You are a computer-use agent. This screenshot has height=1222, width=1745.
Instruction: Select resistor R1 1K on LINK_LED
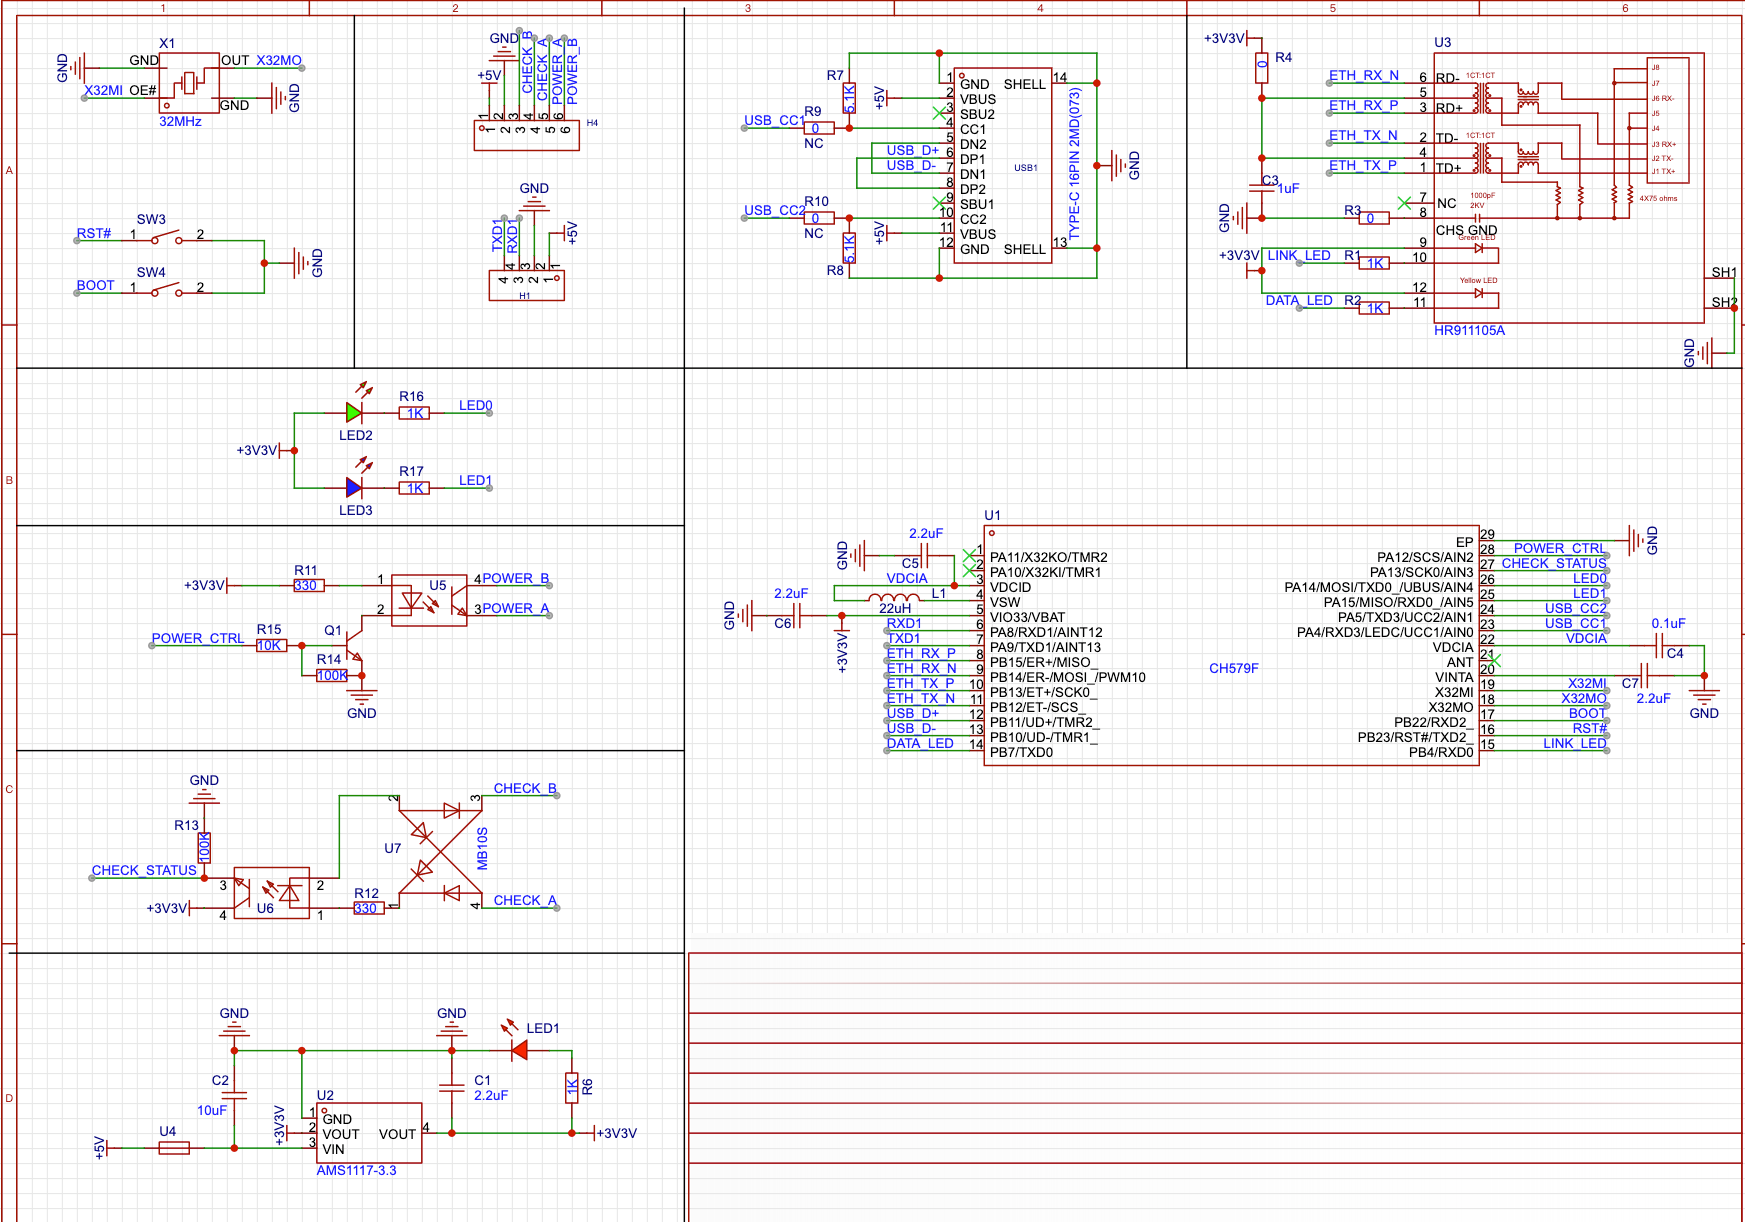1375,263
